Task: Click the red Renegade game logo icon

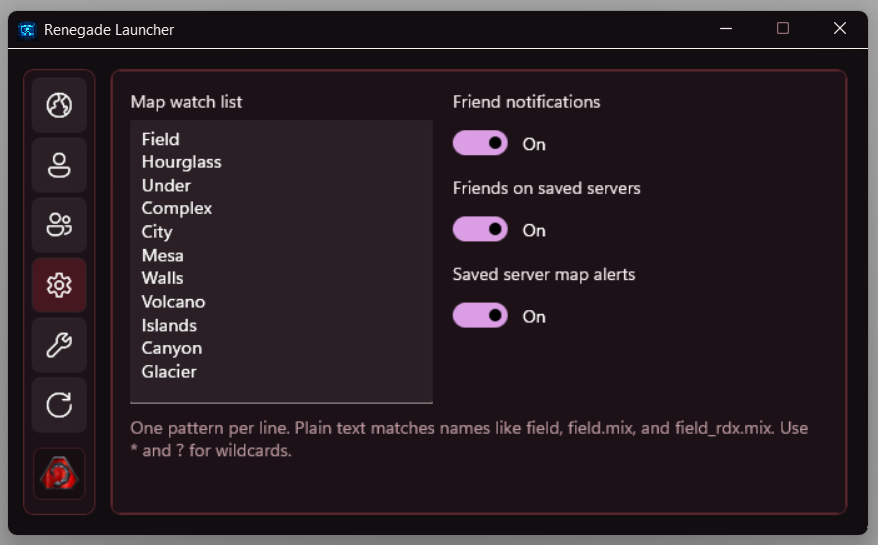Action: pyautogui.click(x=59, y=474)
